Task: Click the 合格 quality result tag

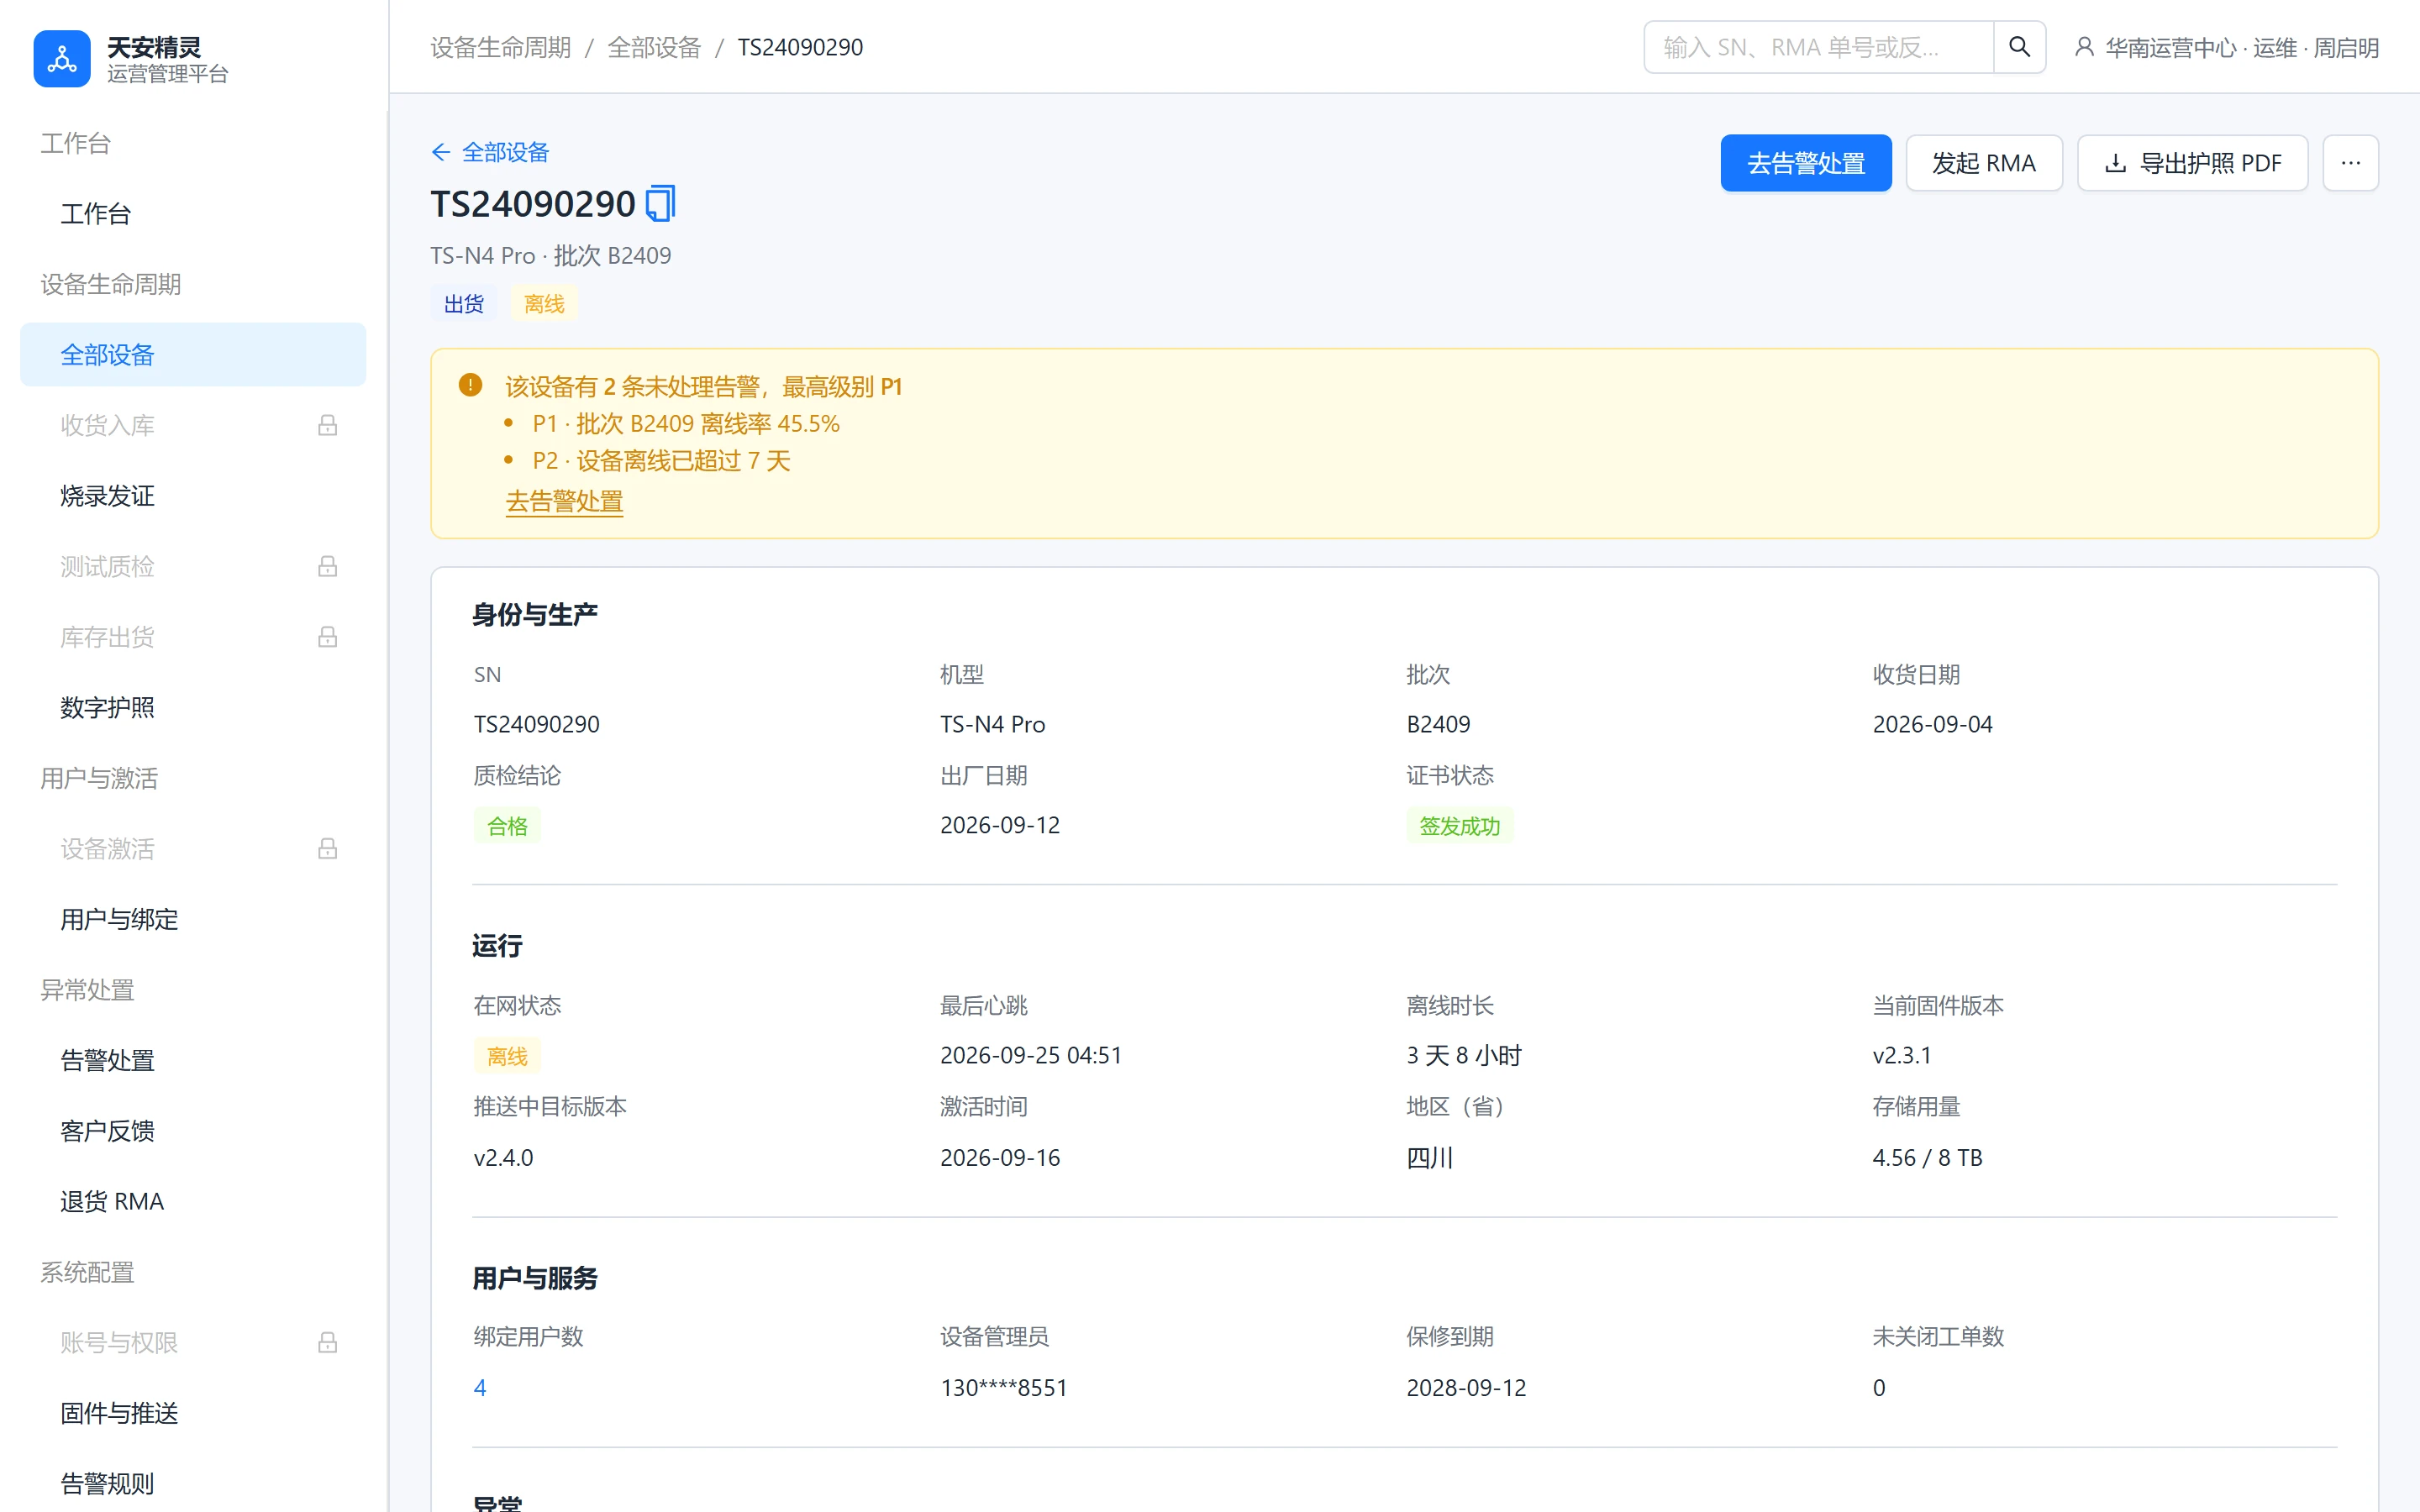Action: (x=507, y=825)
